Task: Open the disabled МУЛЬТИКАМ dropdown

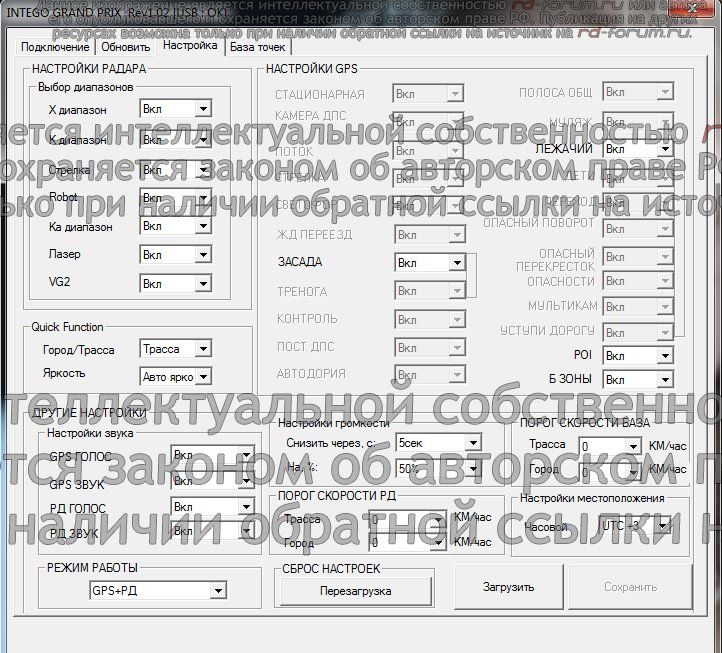Action: click(x=638, y=307)
